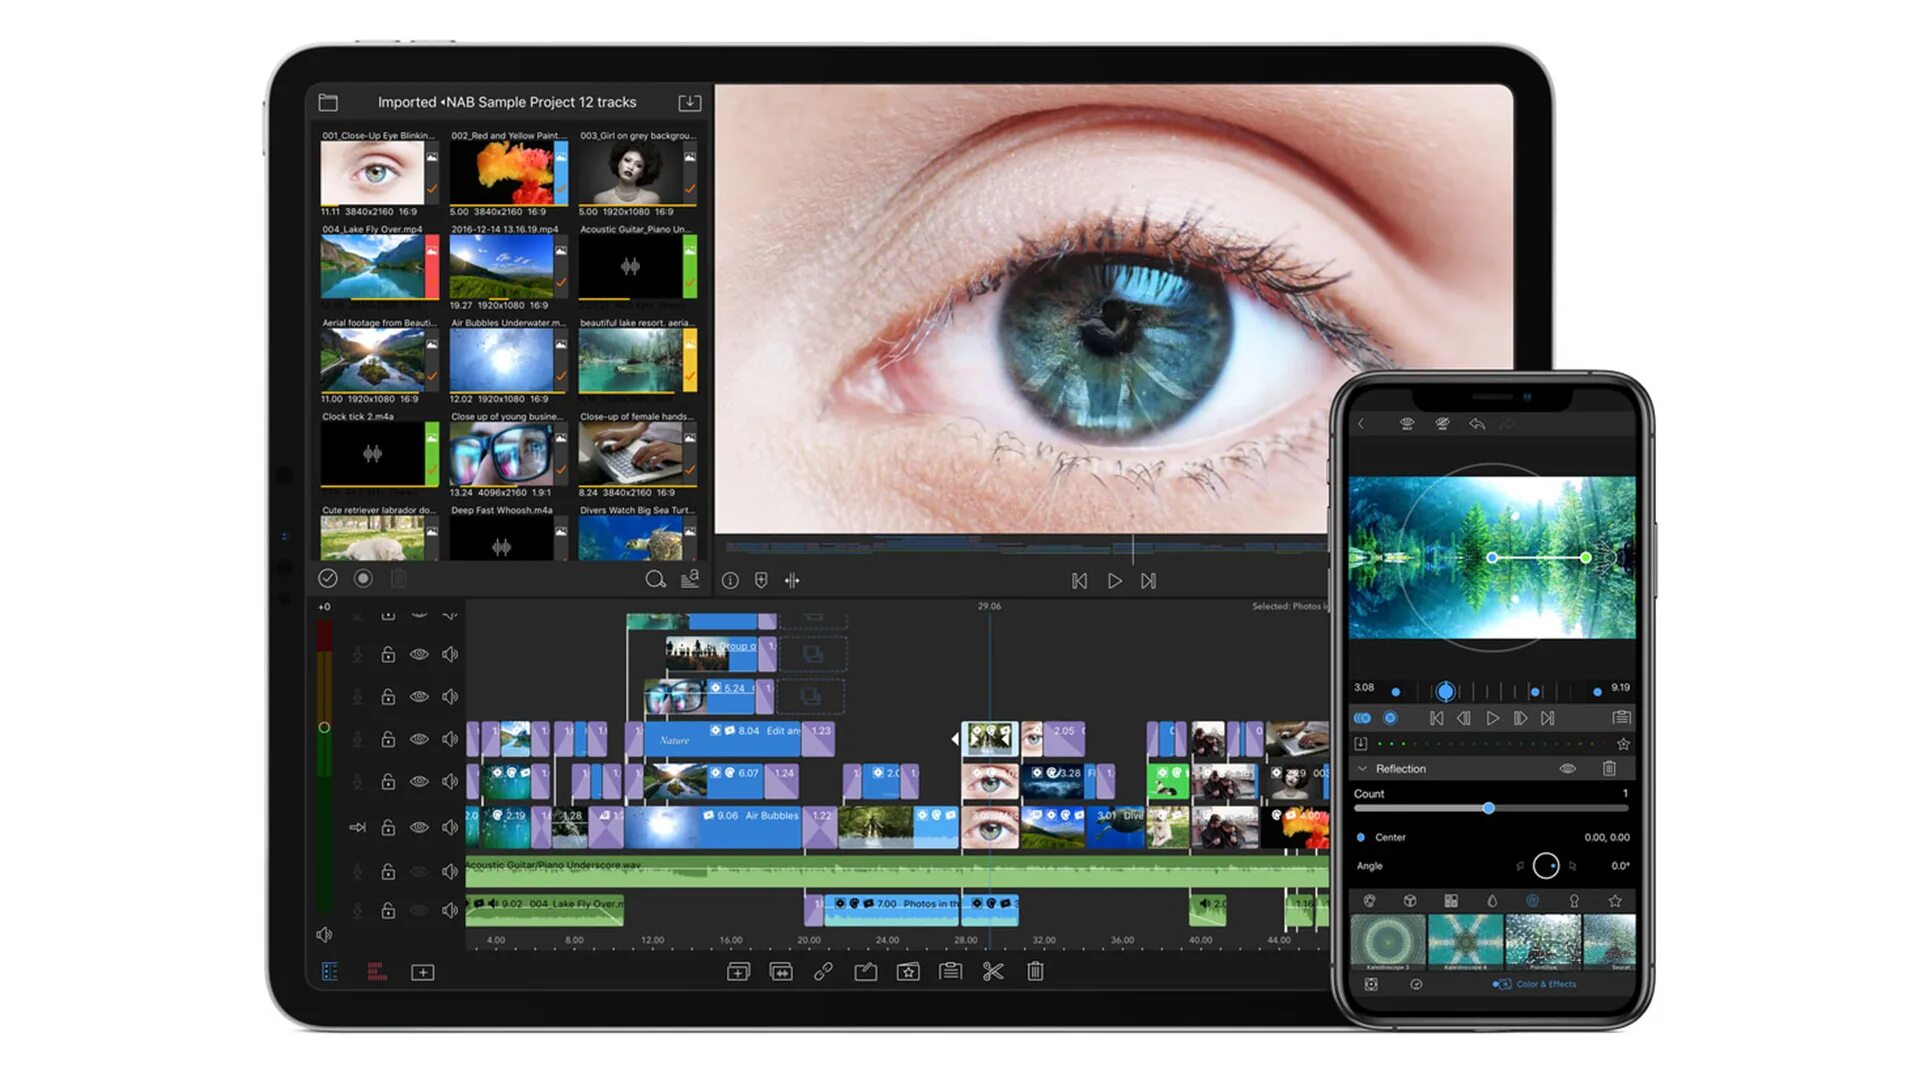Click the clip info icon
The image size is (1920, 1080).
pyautogui.click(x=730, y=581)
